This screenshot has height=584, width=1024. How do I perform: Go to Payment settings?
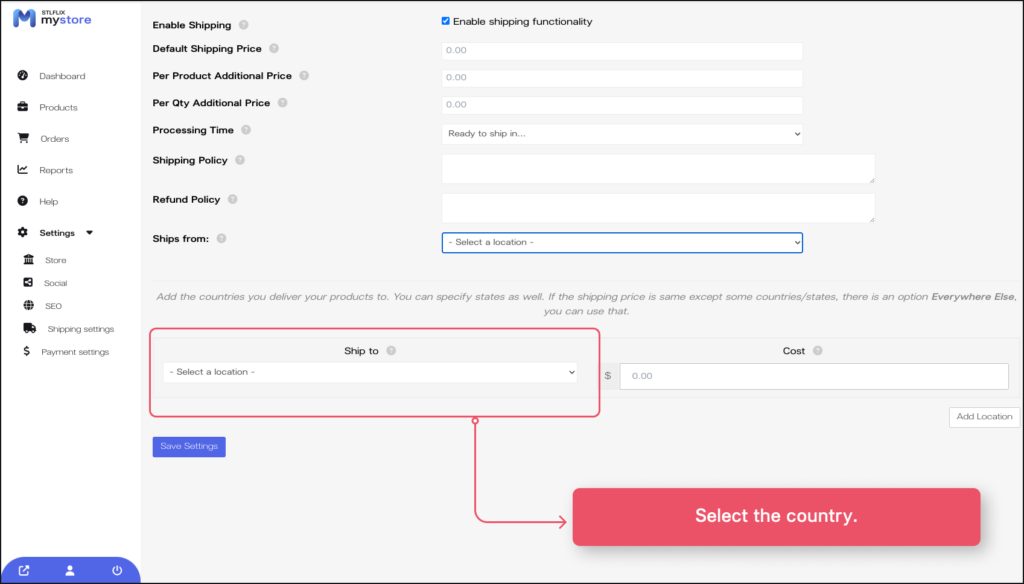[x=74, y=352]
